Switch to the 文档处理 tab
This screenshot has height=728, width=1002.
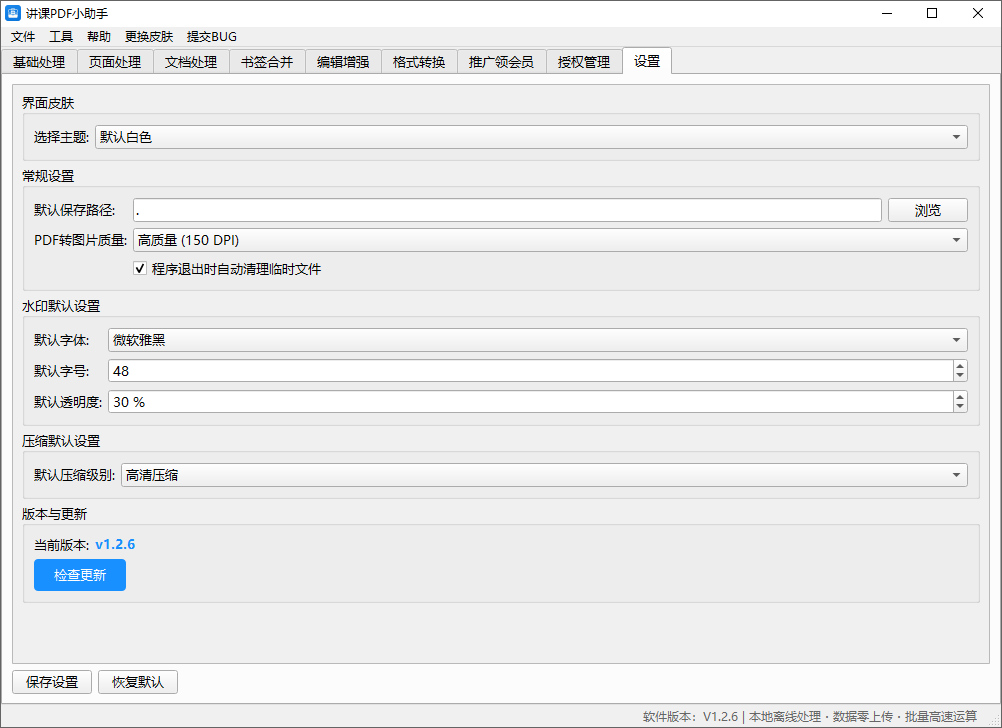coord(191,62)
